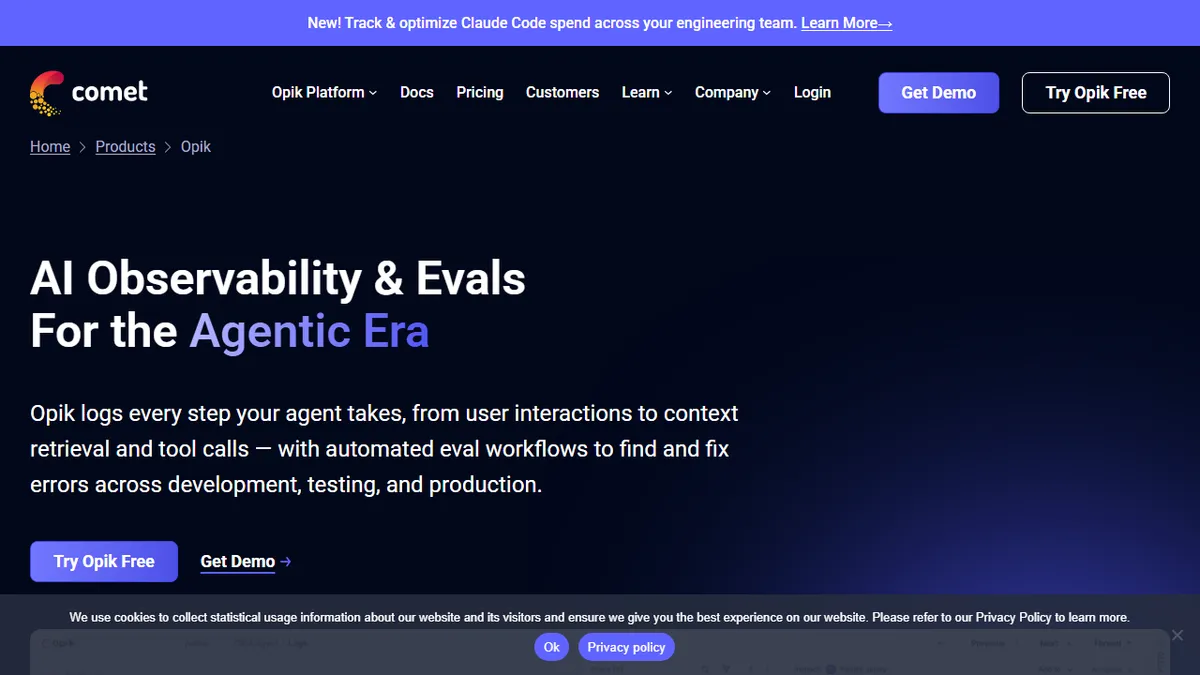1200x675 pixels.
Task: Dismiss the cookie banner with the X
Action: [1177, 635]
